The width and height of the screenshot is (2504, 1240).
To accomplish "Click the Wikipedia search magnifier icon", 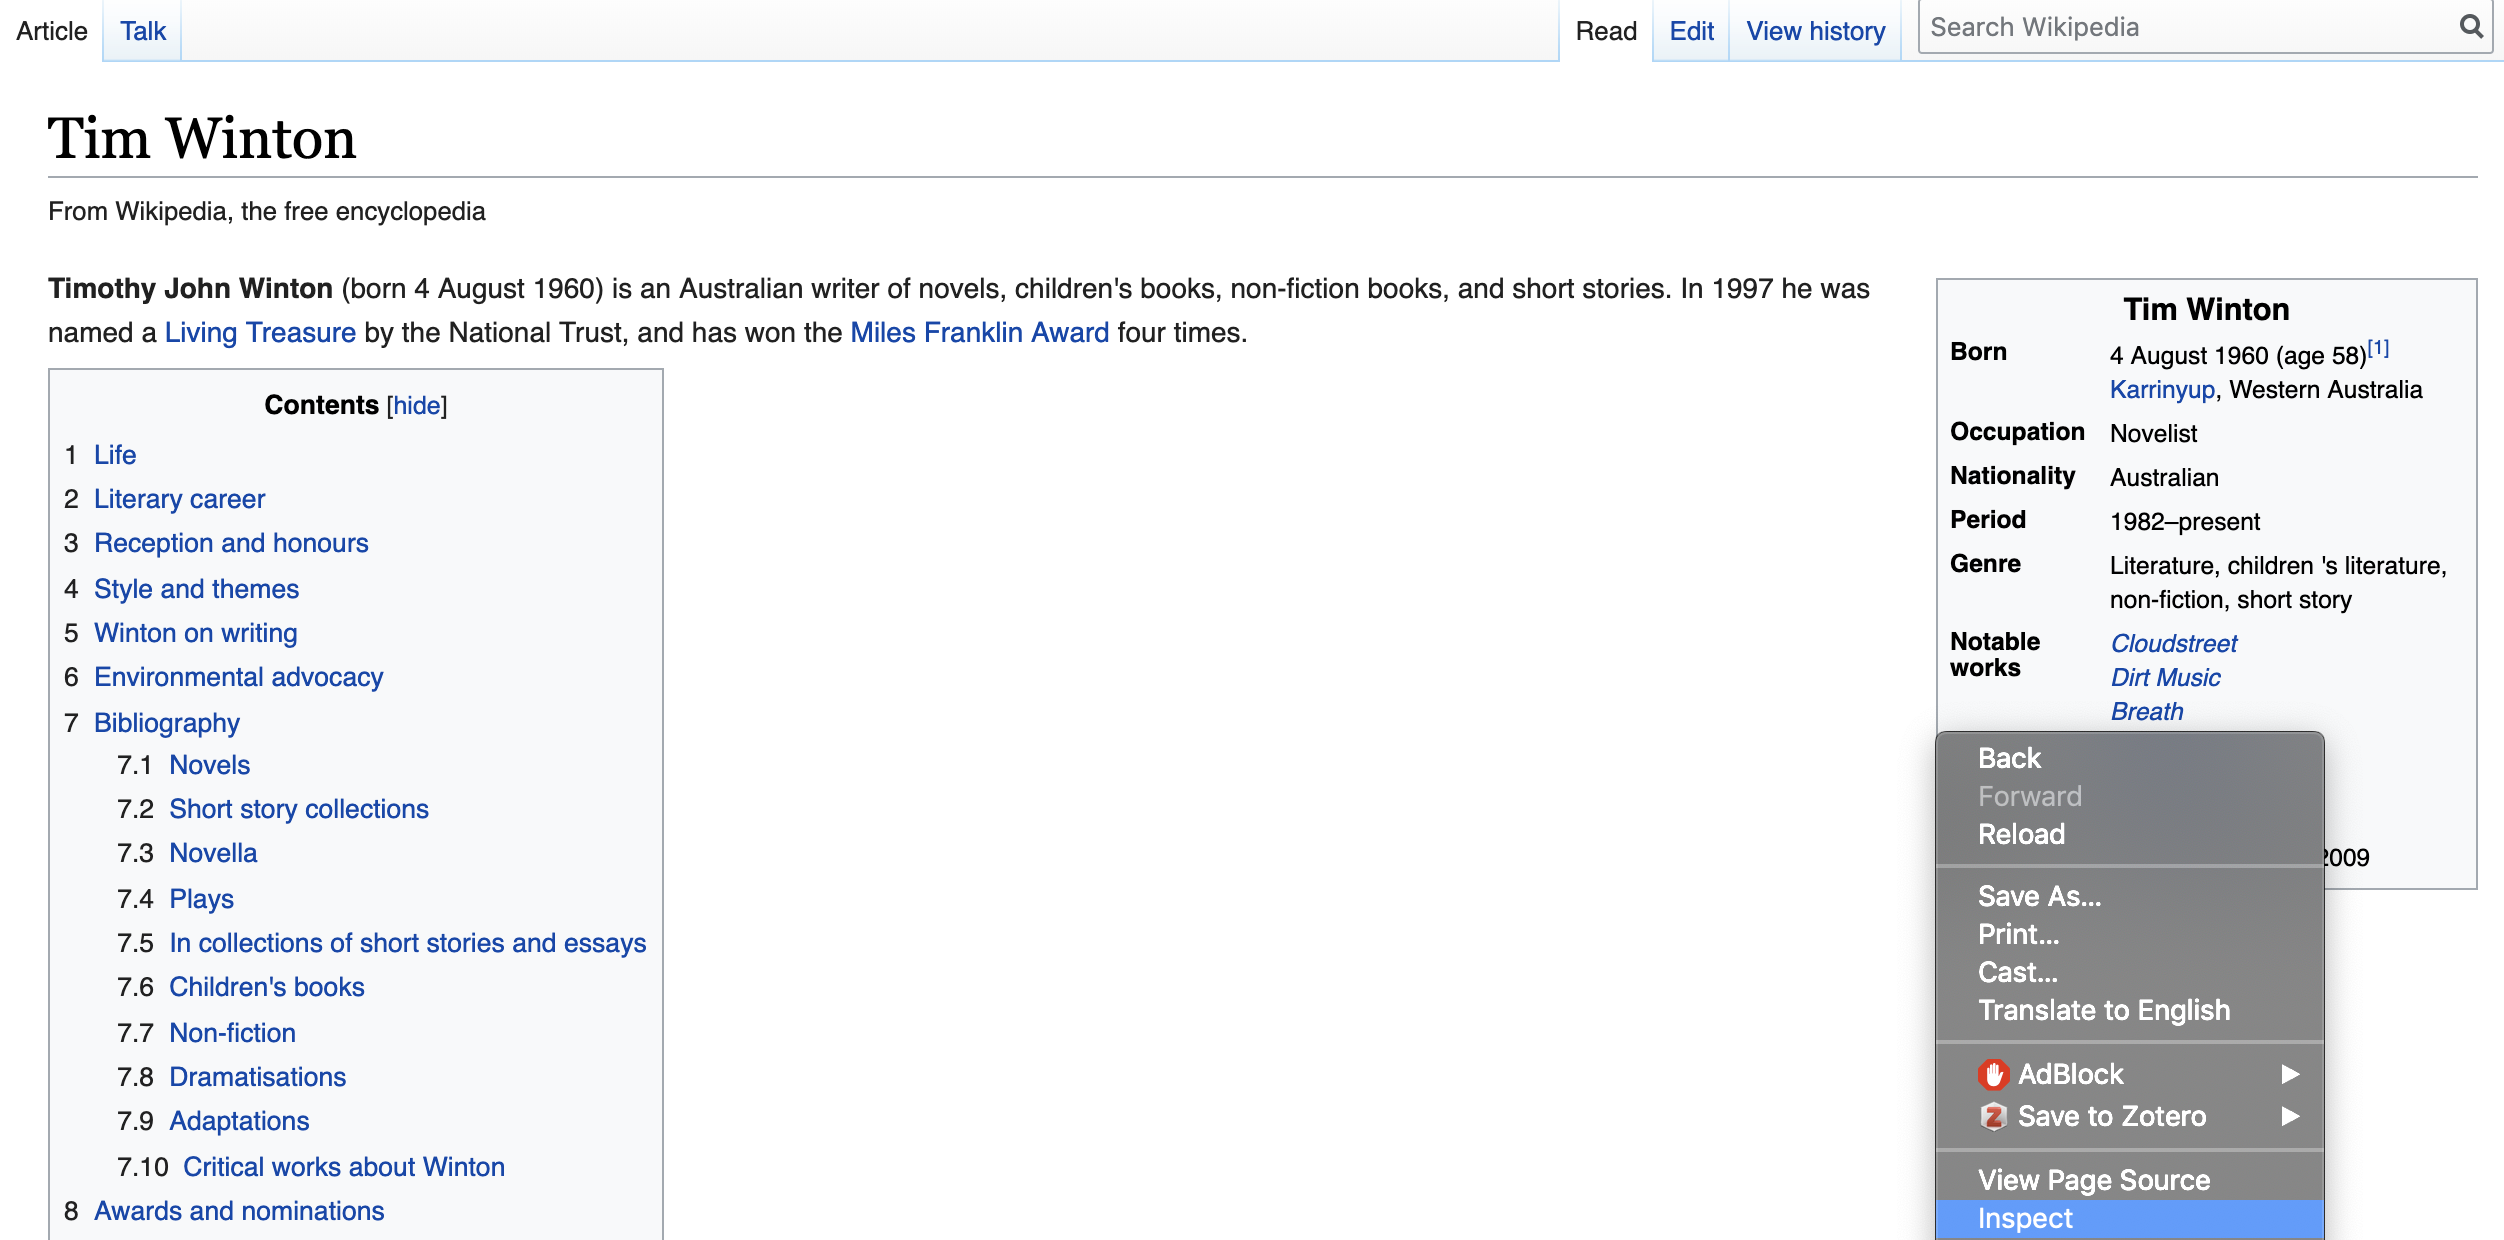I will [2470, 27].
